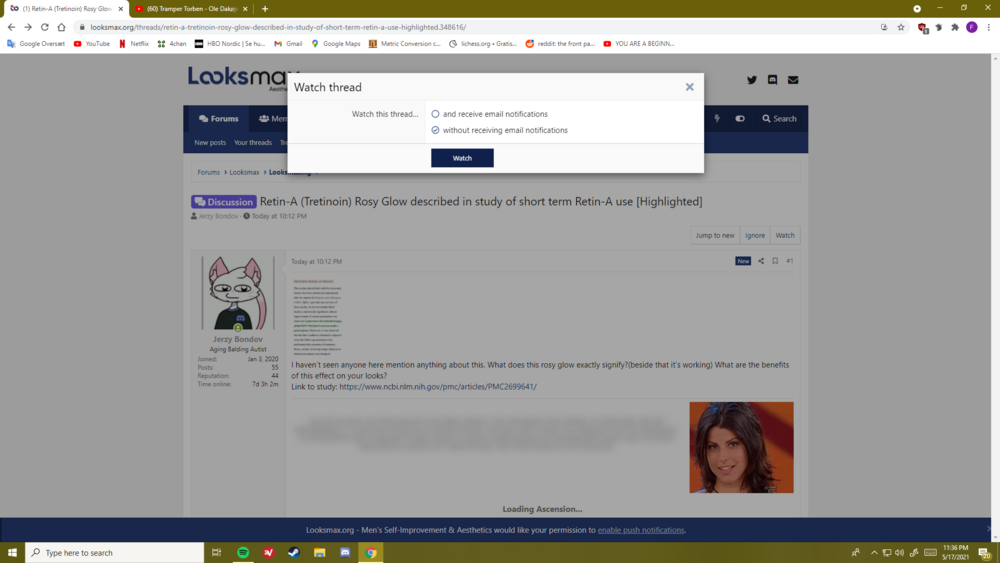Open Jerzy Bondov's avatar image
This screenshot has width=1000, height=563.
[238, 293]
